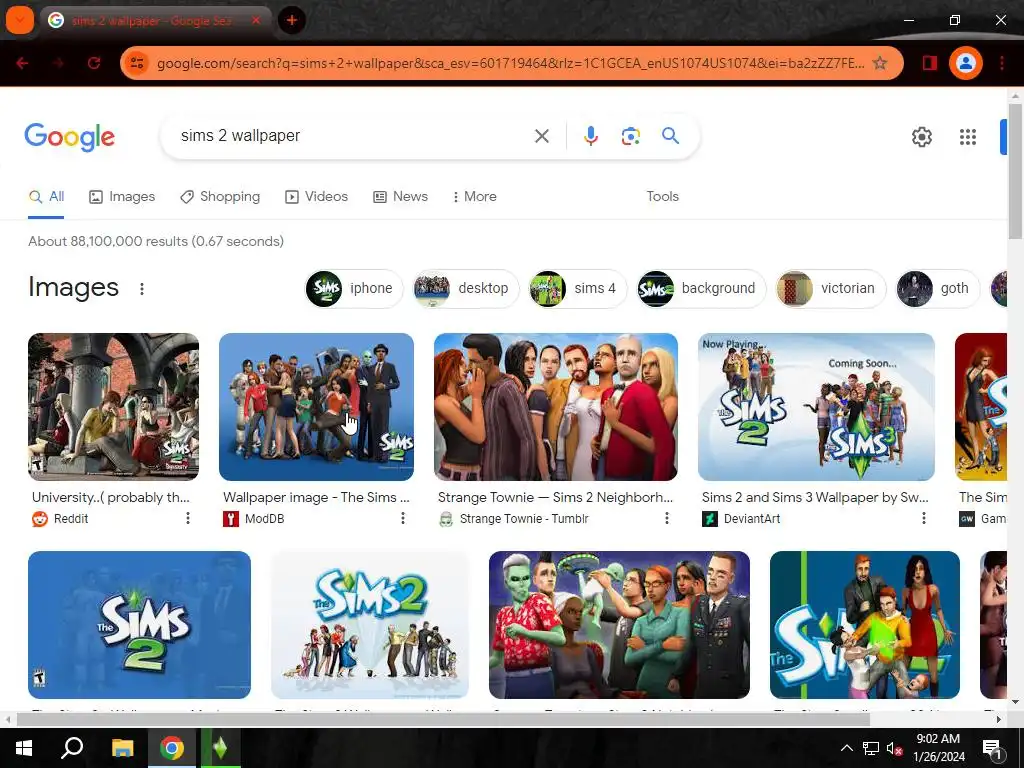
Task: Open 'University..( probably th...' Reddit link
Action: (x=111, y=498)
